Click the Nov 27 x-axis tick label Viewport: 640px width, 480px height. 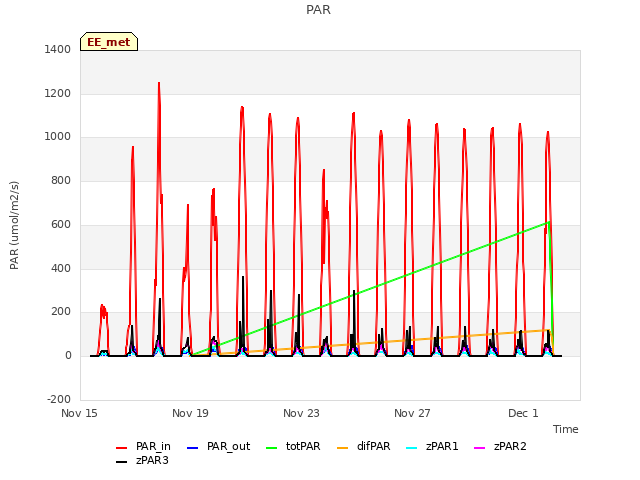pyautogui.click(x=412, y=413)
